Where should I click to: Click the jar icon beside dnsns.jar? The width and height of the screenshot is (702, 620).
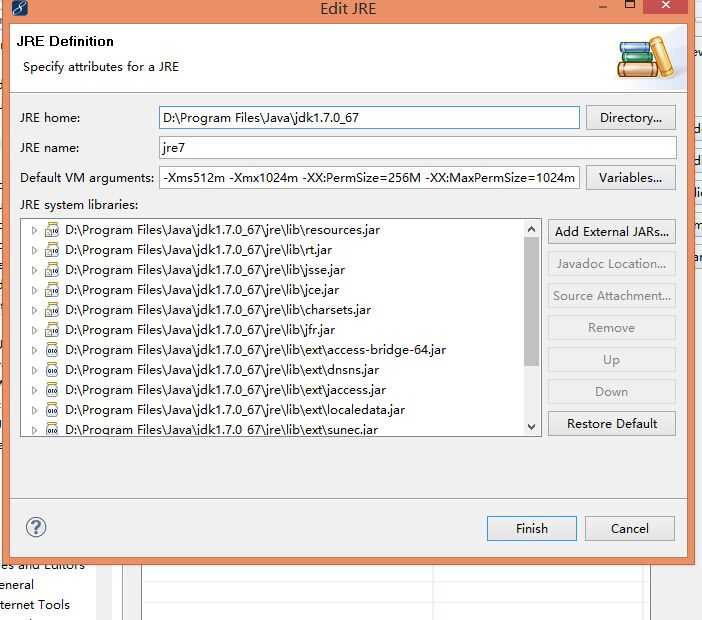pos(52,370)
